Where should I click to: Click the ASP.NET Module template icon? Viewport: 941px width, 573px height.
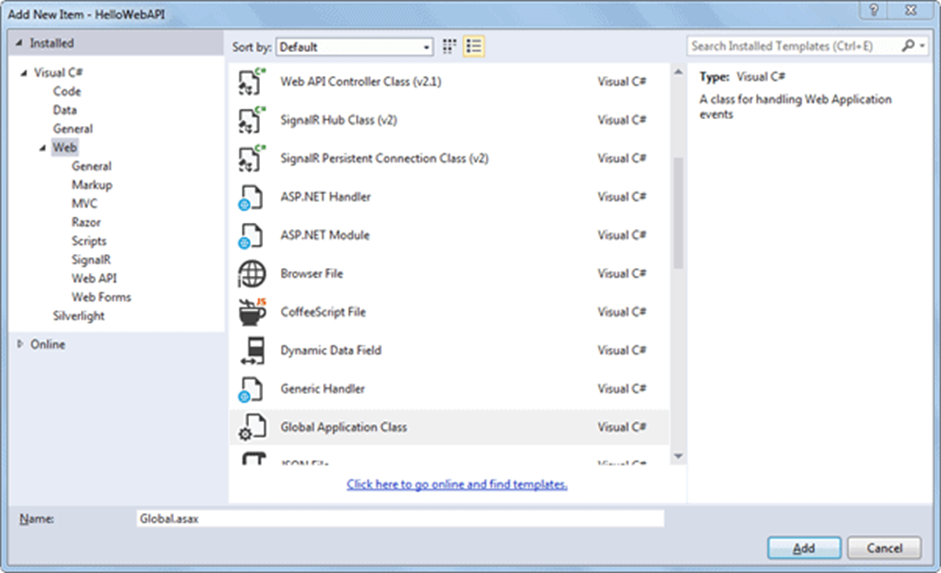pos(251,236)
